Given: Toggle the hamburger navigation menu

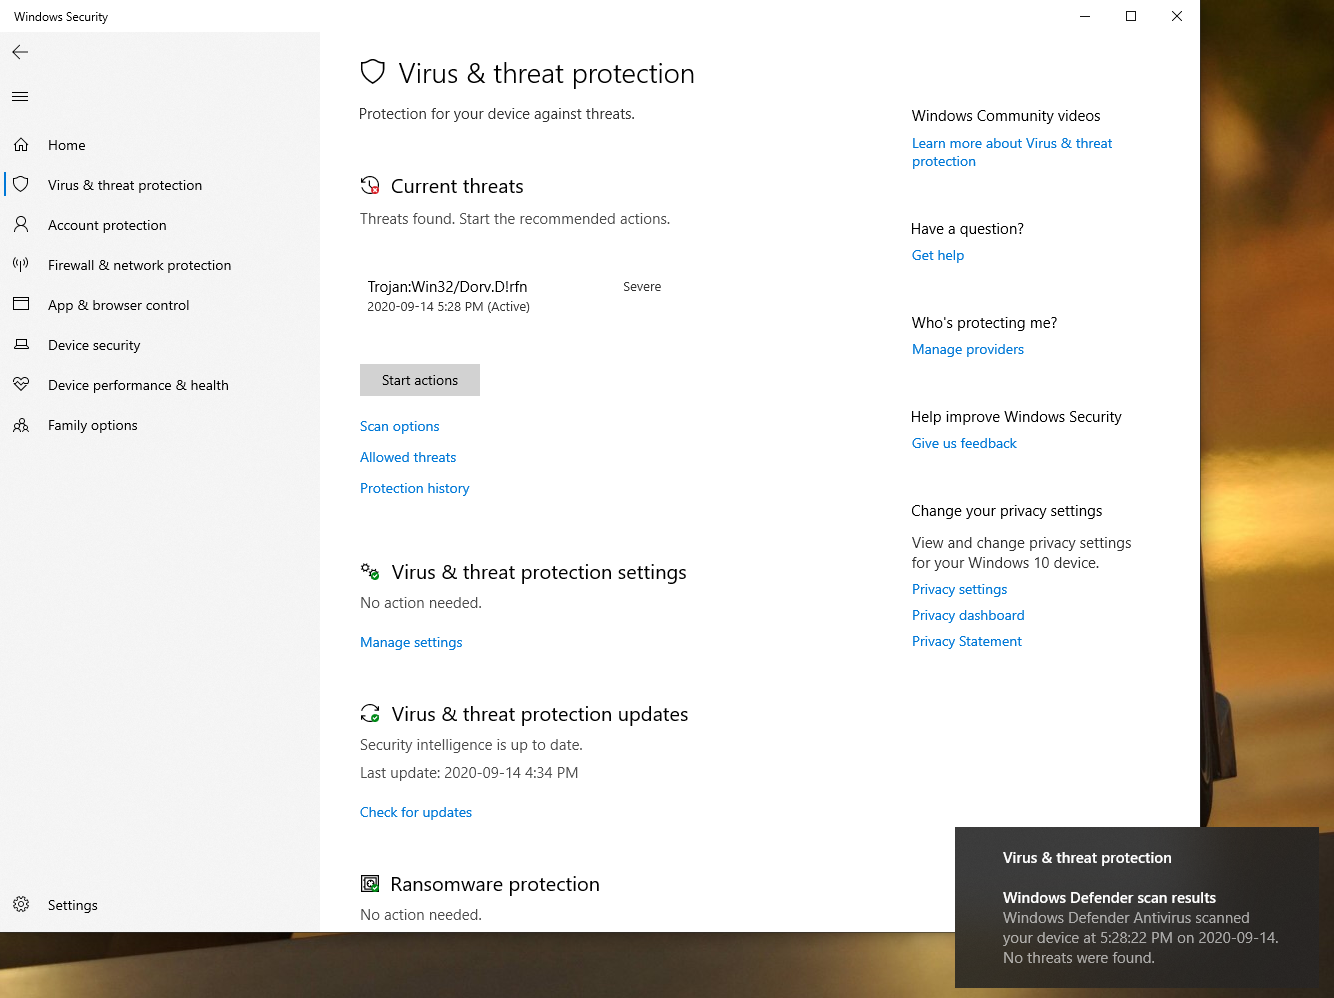Looking at the screenshot, I should point(20,97).
